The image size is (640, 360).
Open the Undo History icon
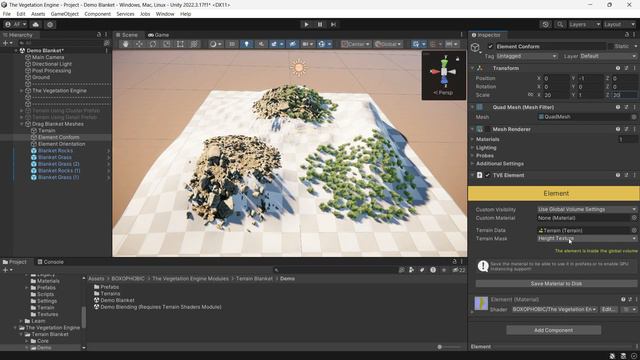tap(545, 24)
